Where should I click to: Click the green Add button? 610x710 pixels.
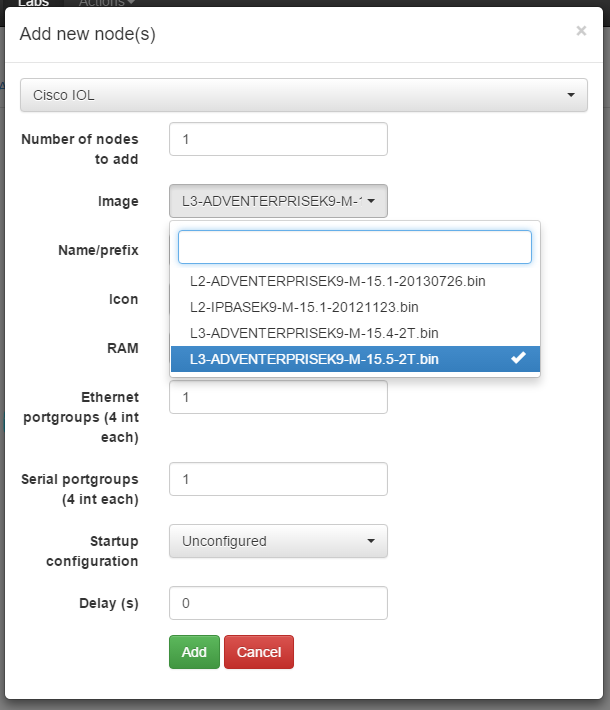194,652
